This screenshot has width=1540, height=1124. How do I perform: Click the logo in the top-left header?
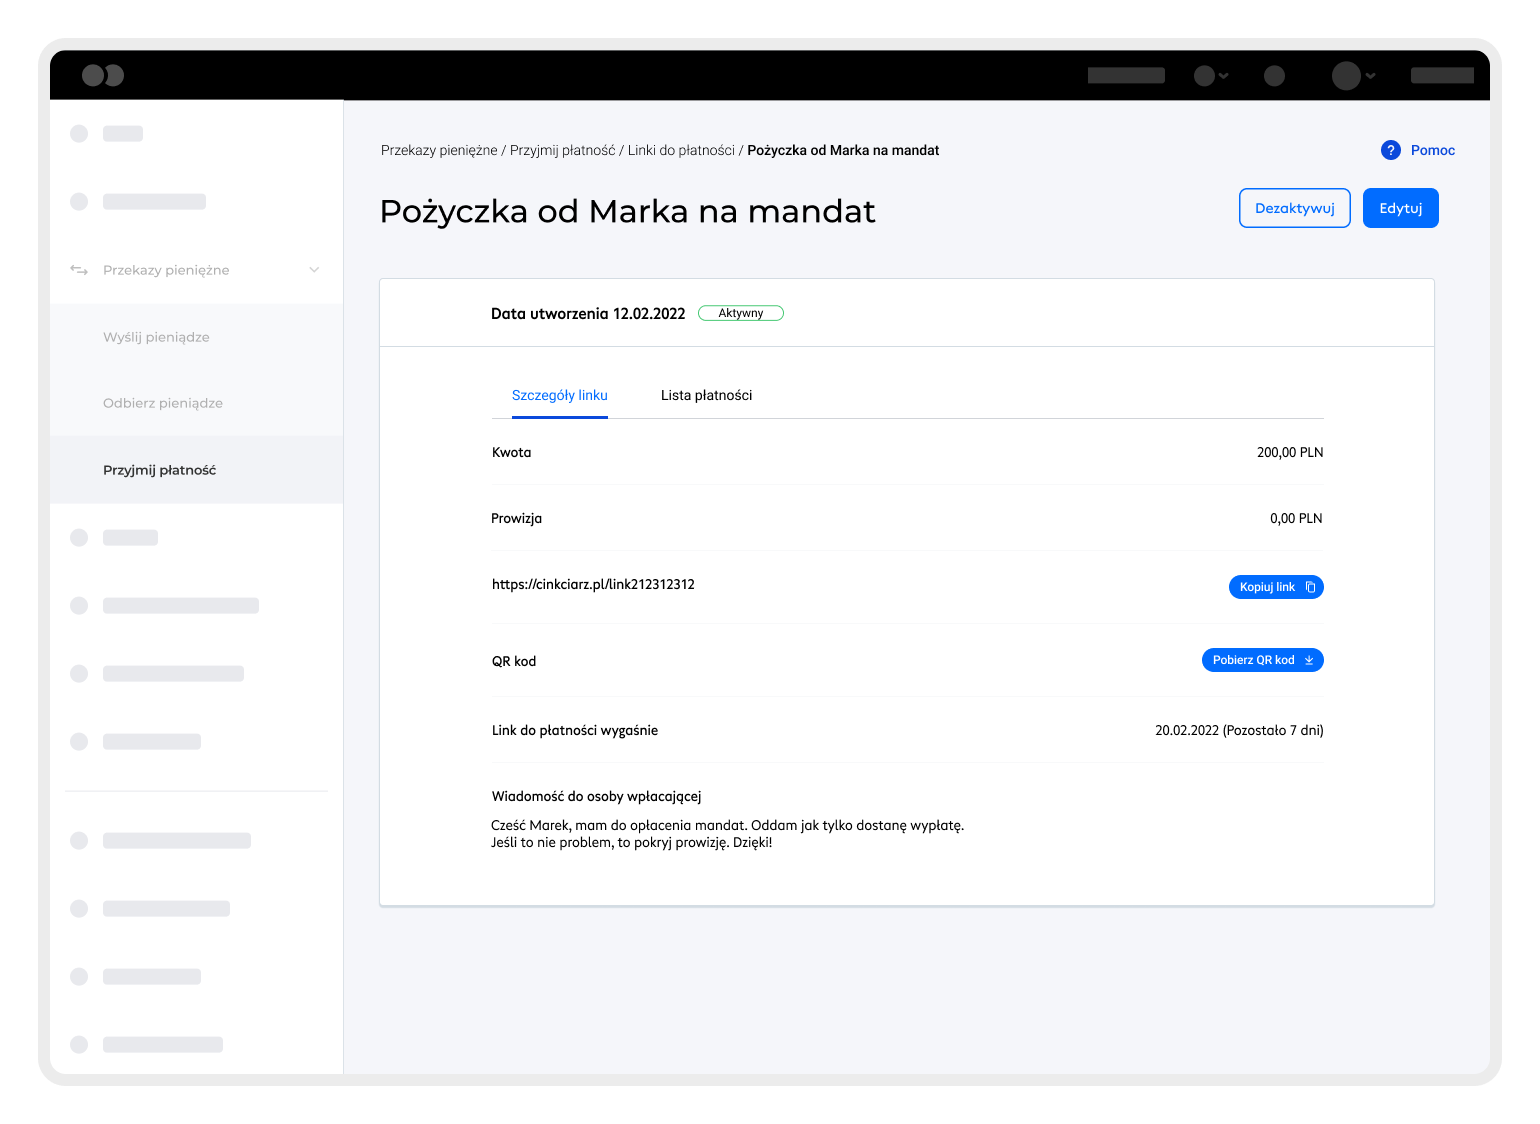pyautogui.click(x=102, y=75)
